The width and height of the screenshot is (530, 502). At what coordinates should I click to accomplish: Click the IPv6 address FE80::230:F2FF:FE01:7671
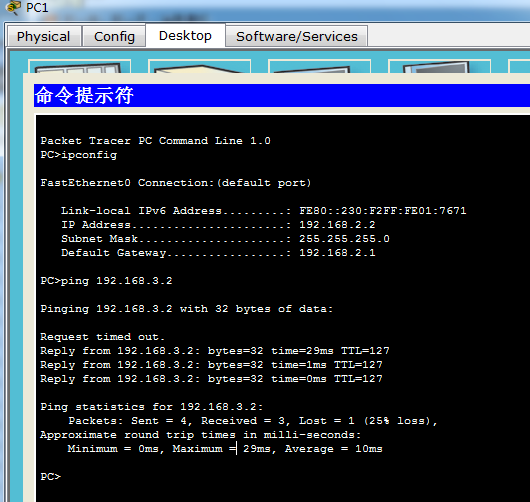[383, 211]
